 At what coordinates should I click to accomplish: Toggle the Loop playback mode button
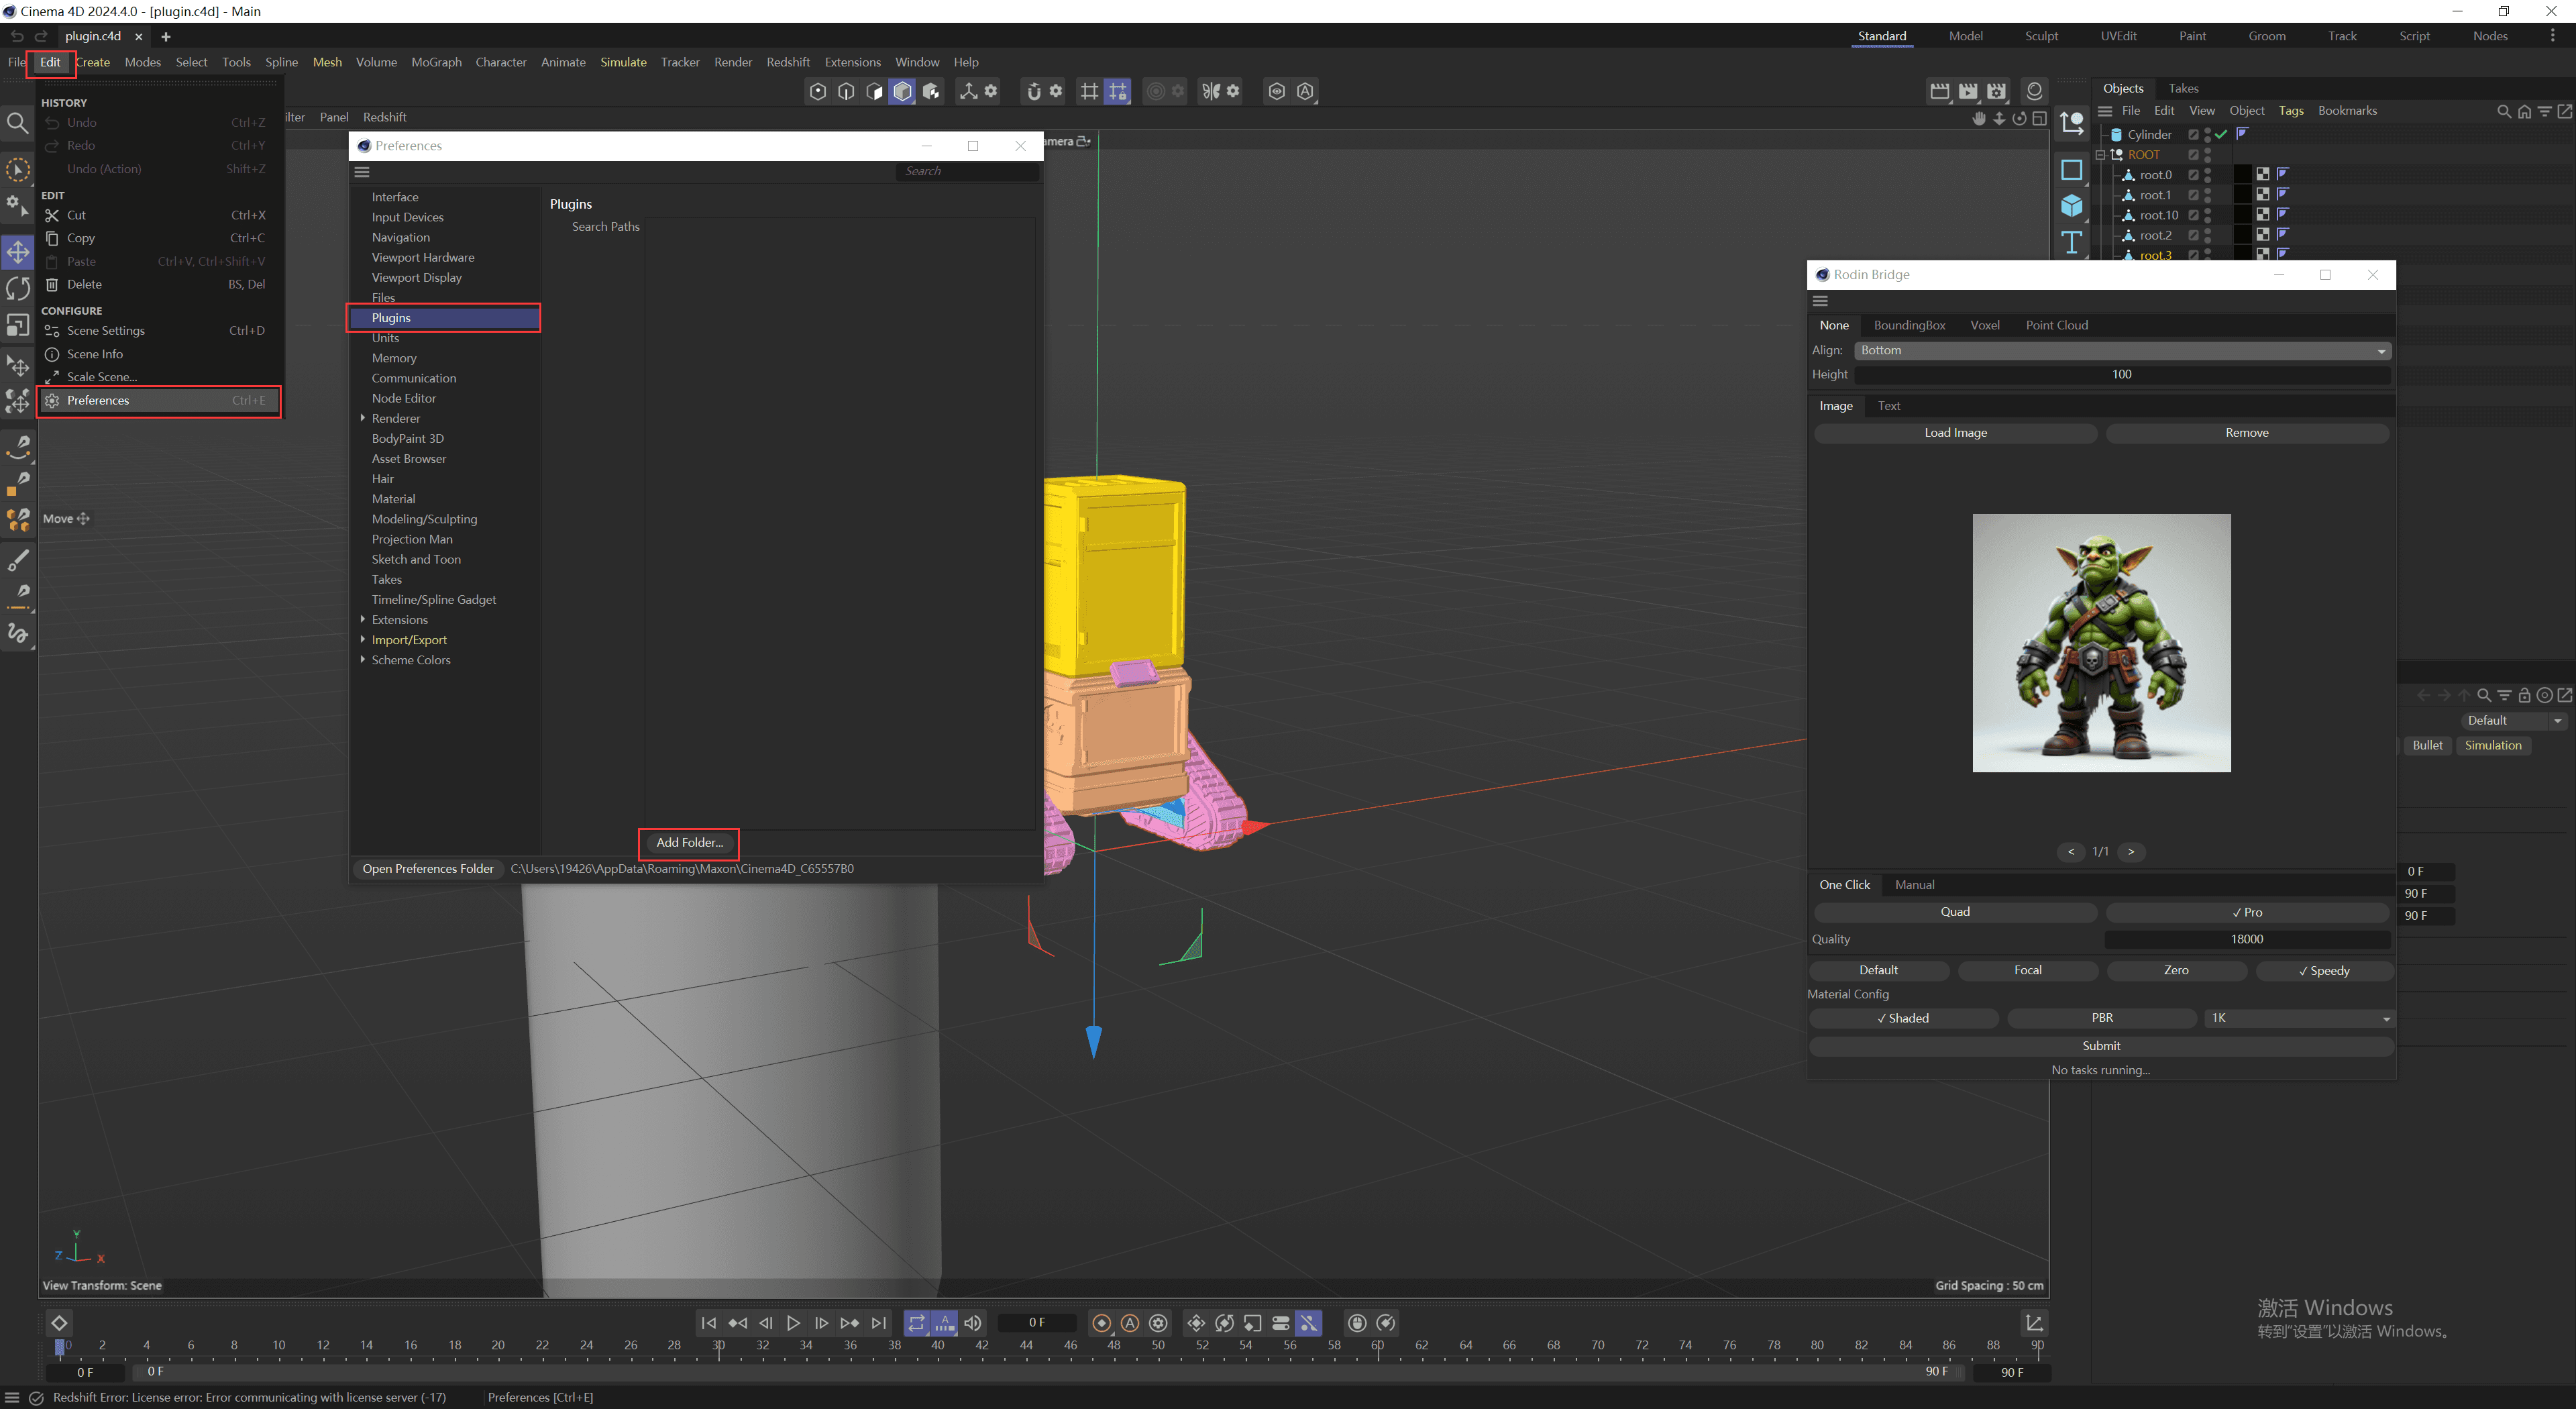tap(917, 1323)
